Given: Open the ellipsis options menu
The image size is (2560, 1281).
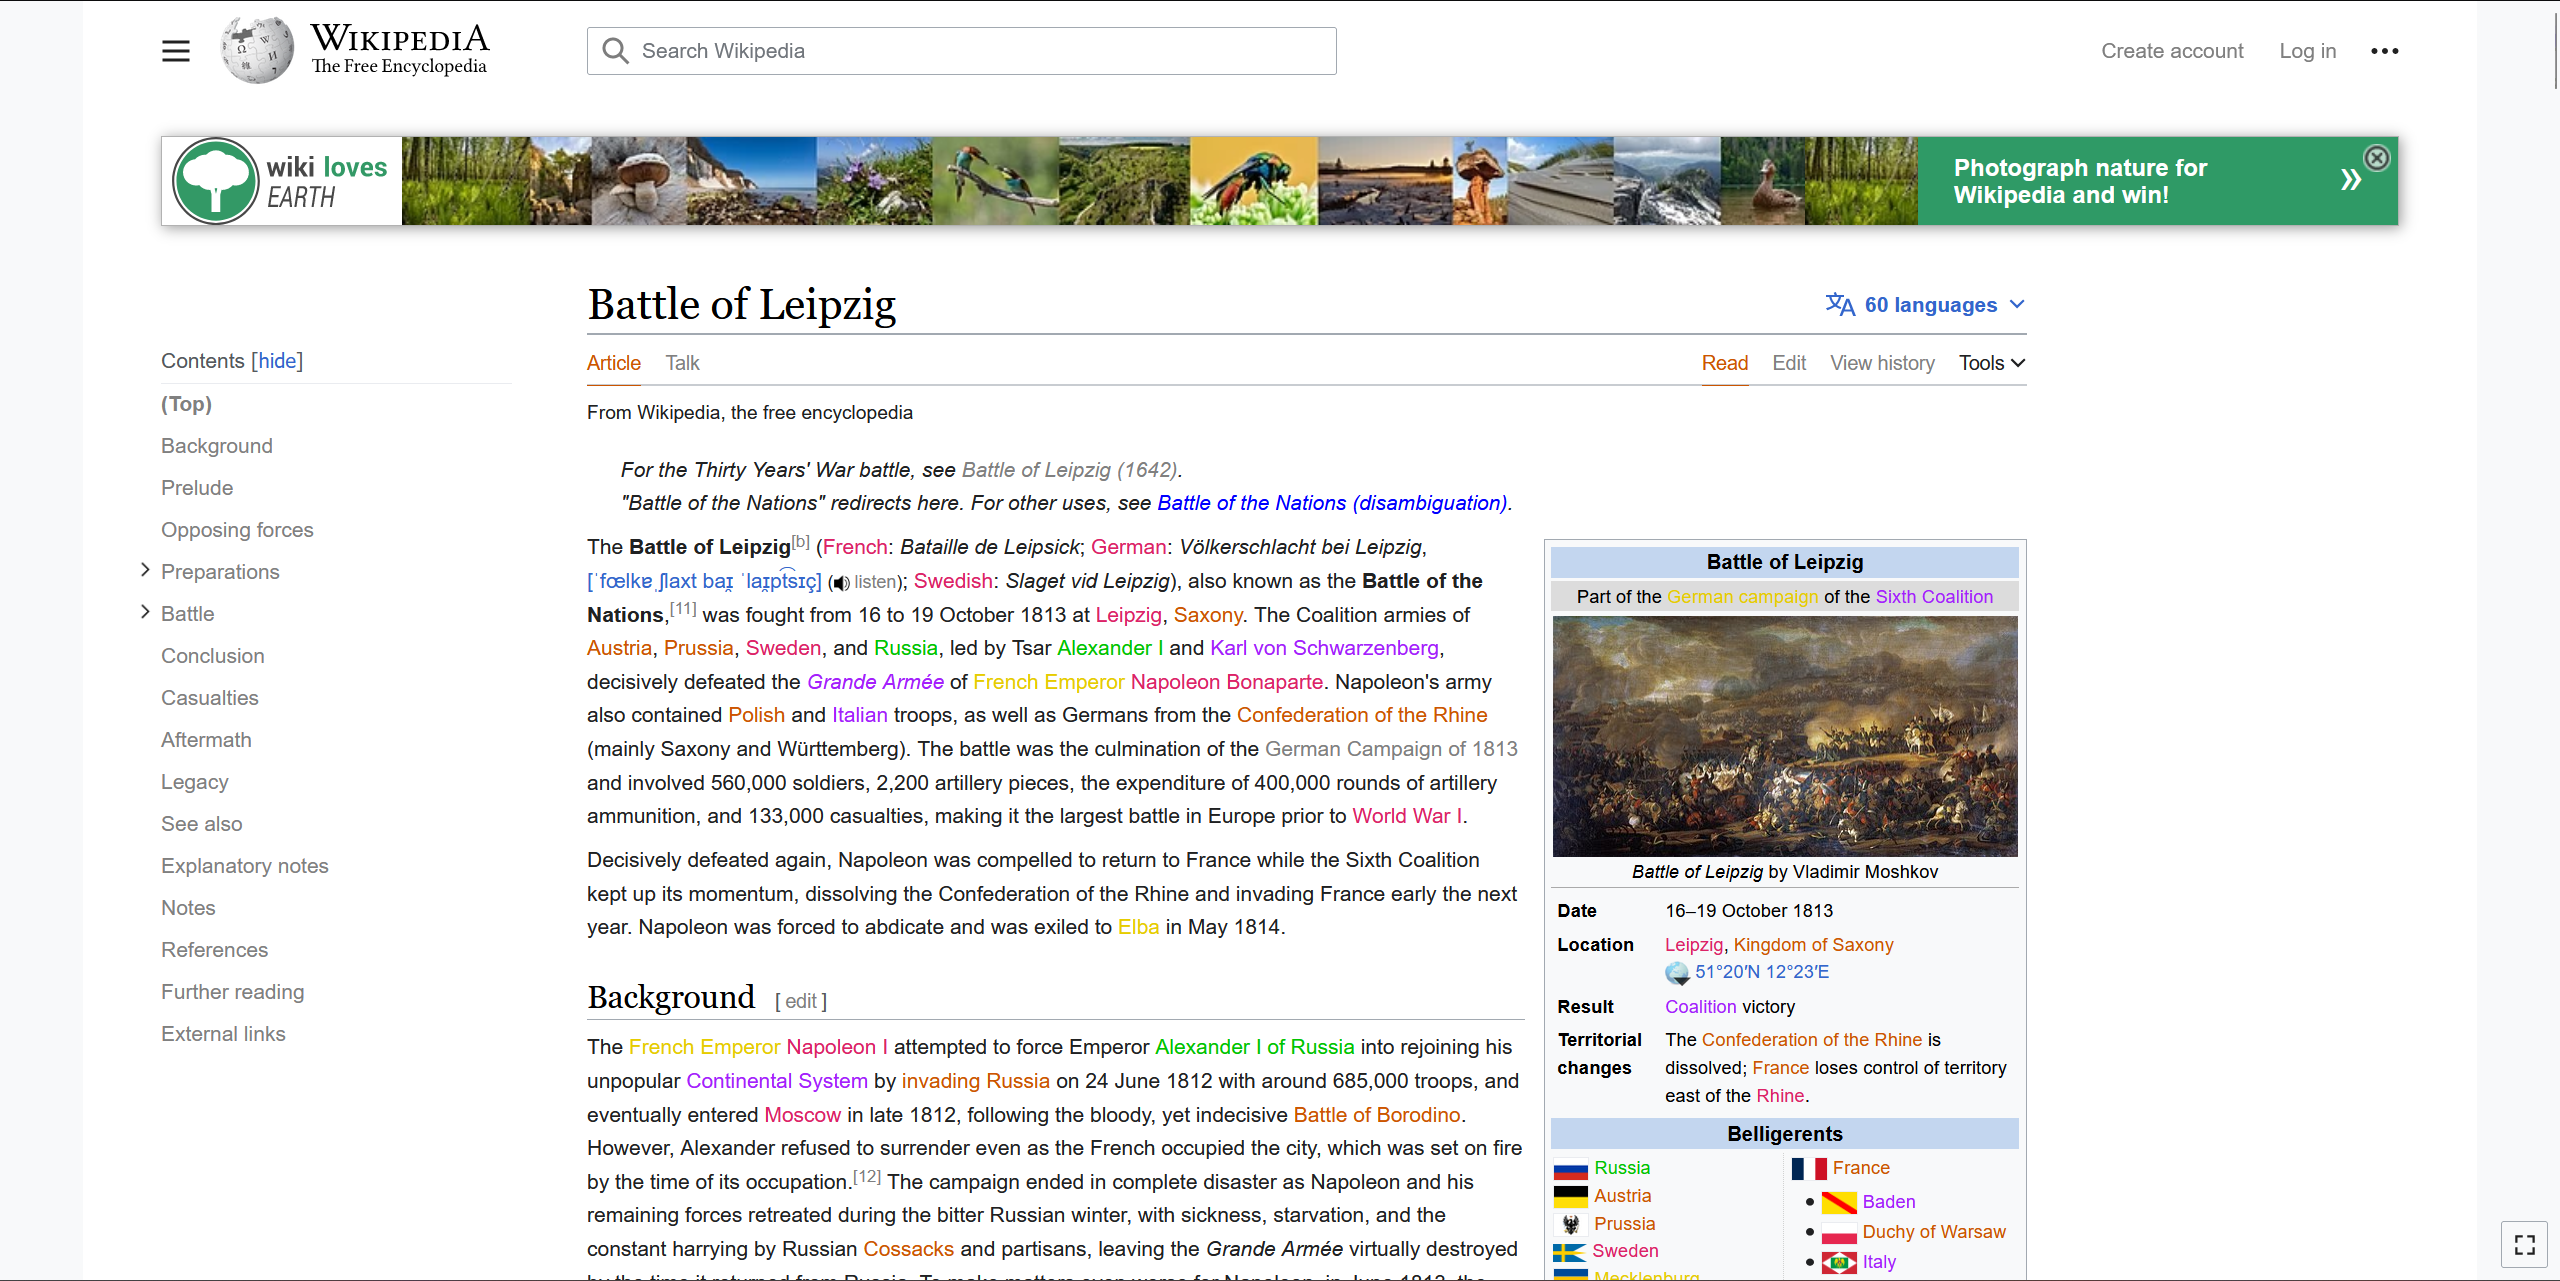Looking at the screenshot, I should click(2386, 50).
